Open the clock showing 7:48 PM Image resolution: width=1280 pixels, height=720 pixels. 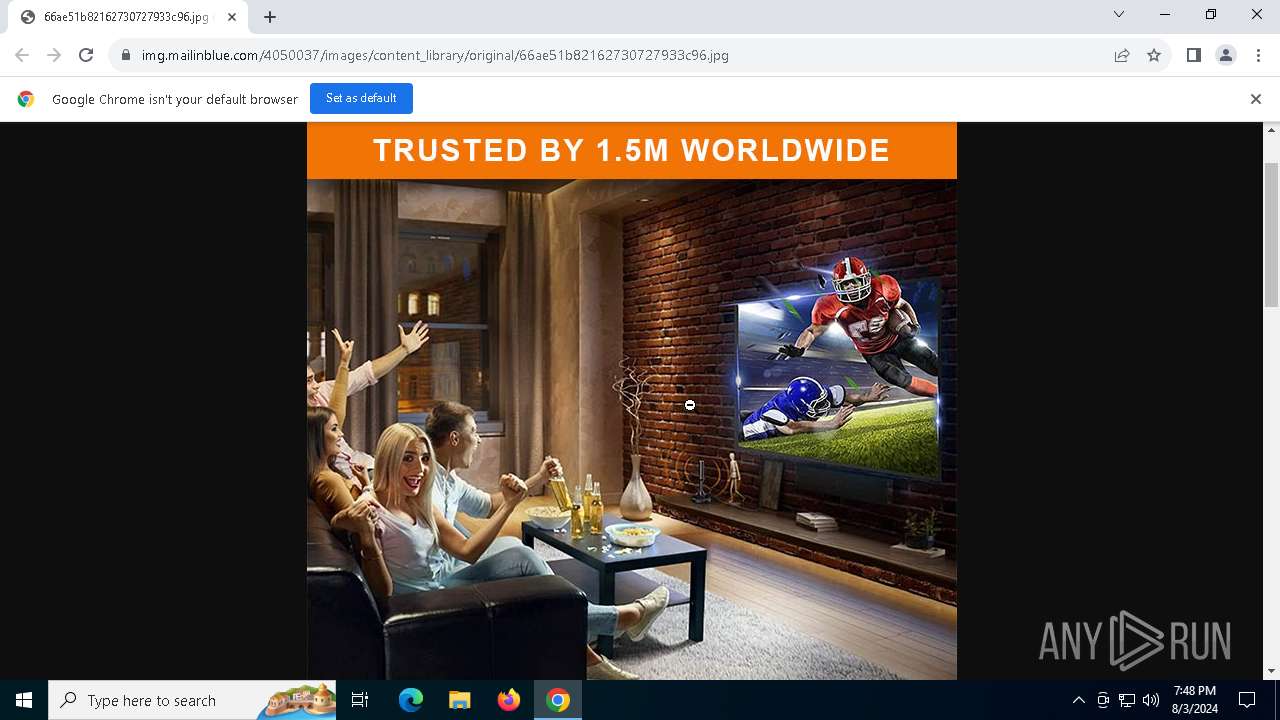1195,700
